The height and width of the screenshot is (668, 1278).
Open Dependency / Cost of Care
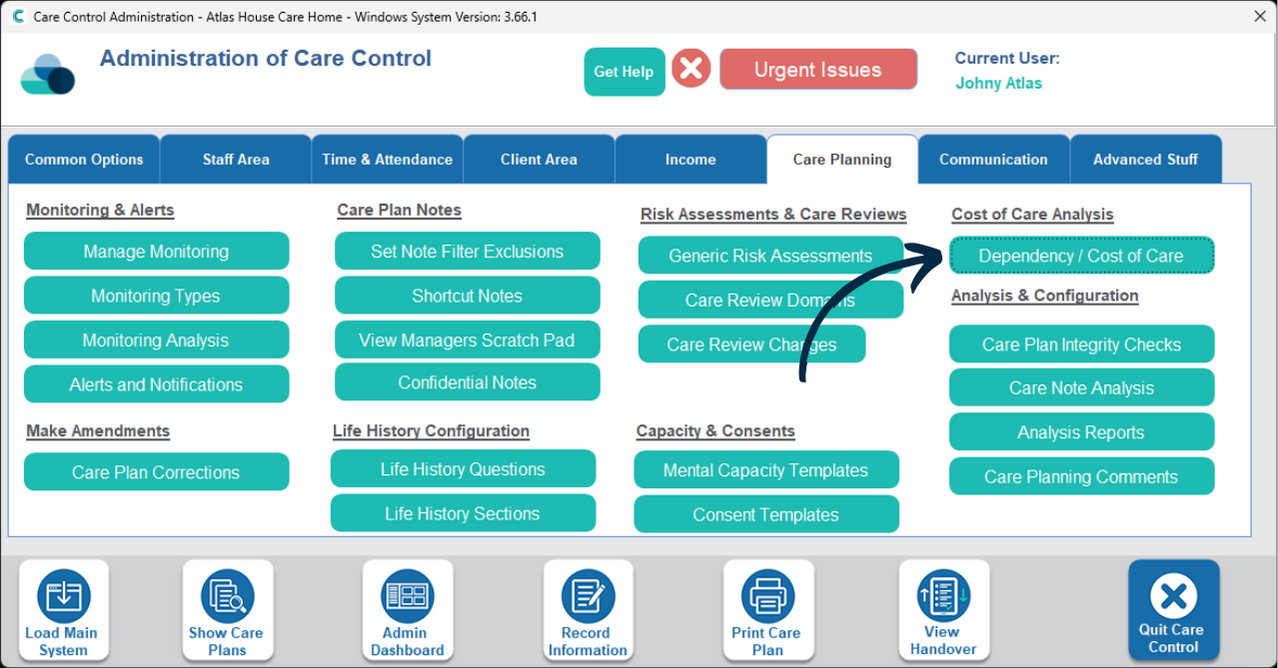click(1080, 256)
